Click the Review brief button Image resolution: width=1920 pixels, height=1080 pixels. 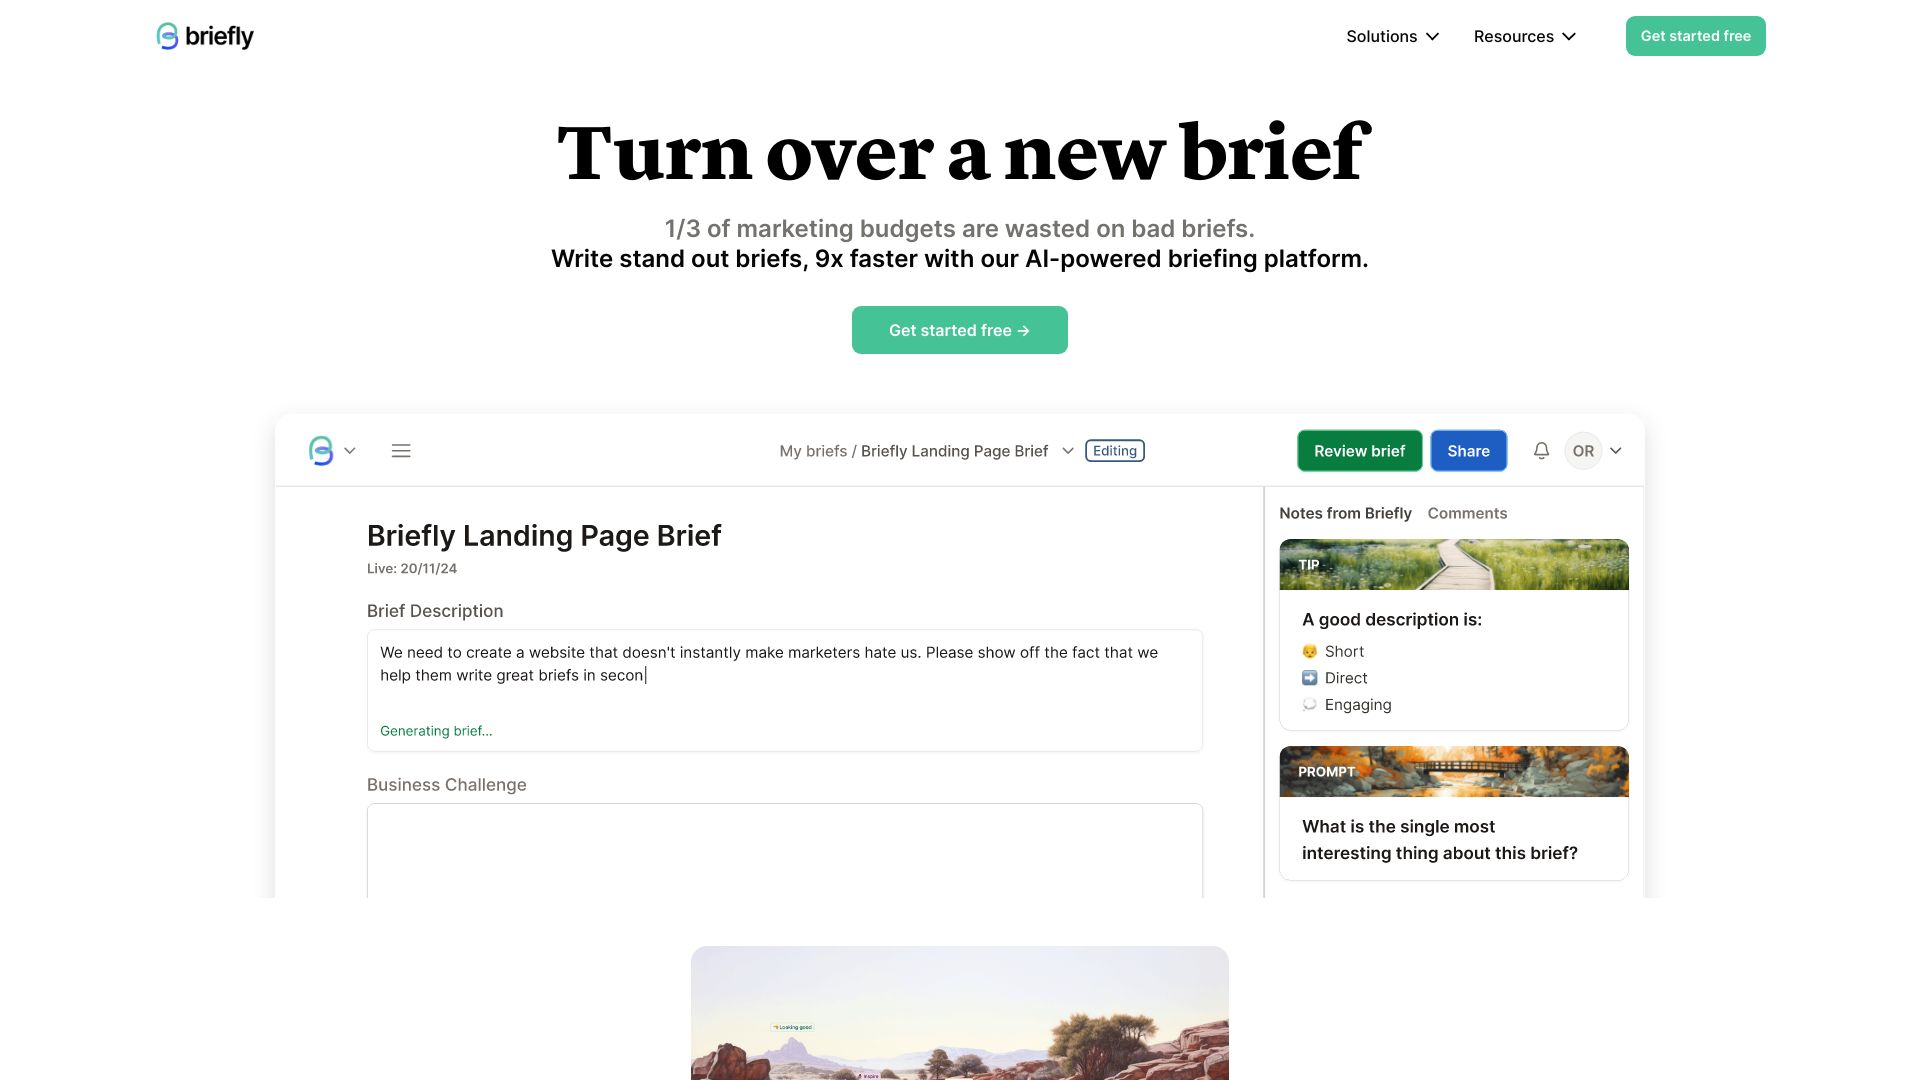pos(1360,450)
